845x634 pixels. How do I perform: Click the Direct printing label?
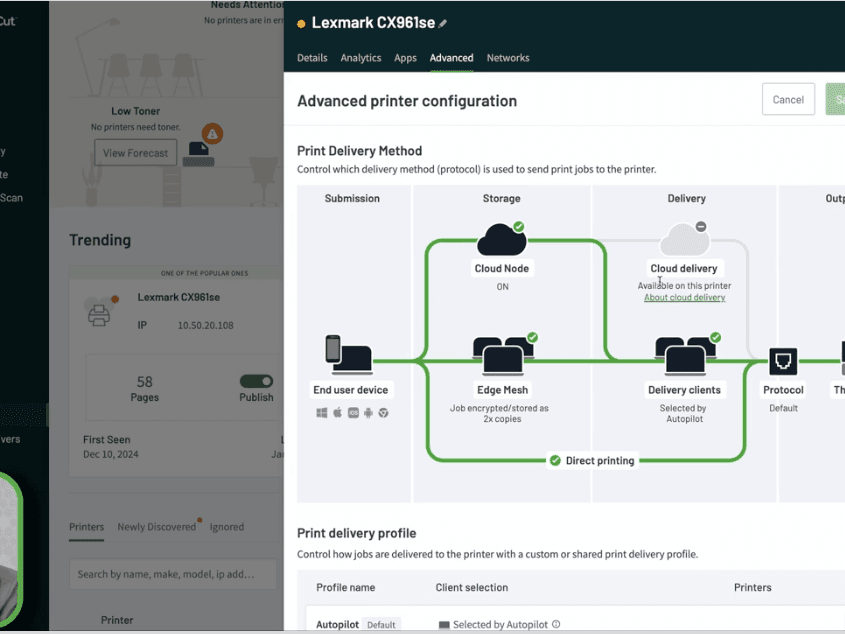click(x=600, y=460)
